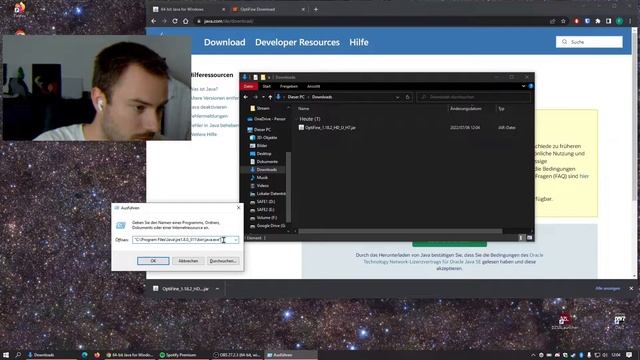Sort files by Name column

[304, 109]
